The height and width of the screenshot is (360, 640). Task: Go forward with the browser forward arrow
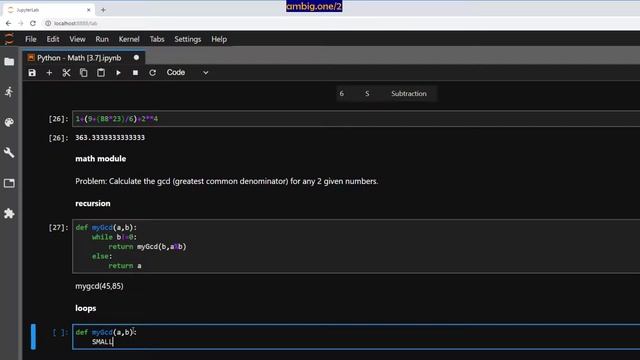pyautogui.click(x=21, y=23)
